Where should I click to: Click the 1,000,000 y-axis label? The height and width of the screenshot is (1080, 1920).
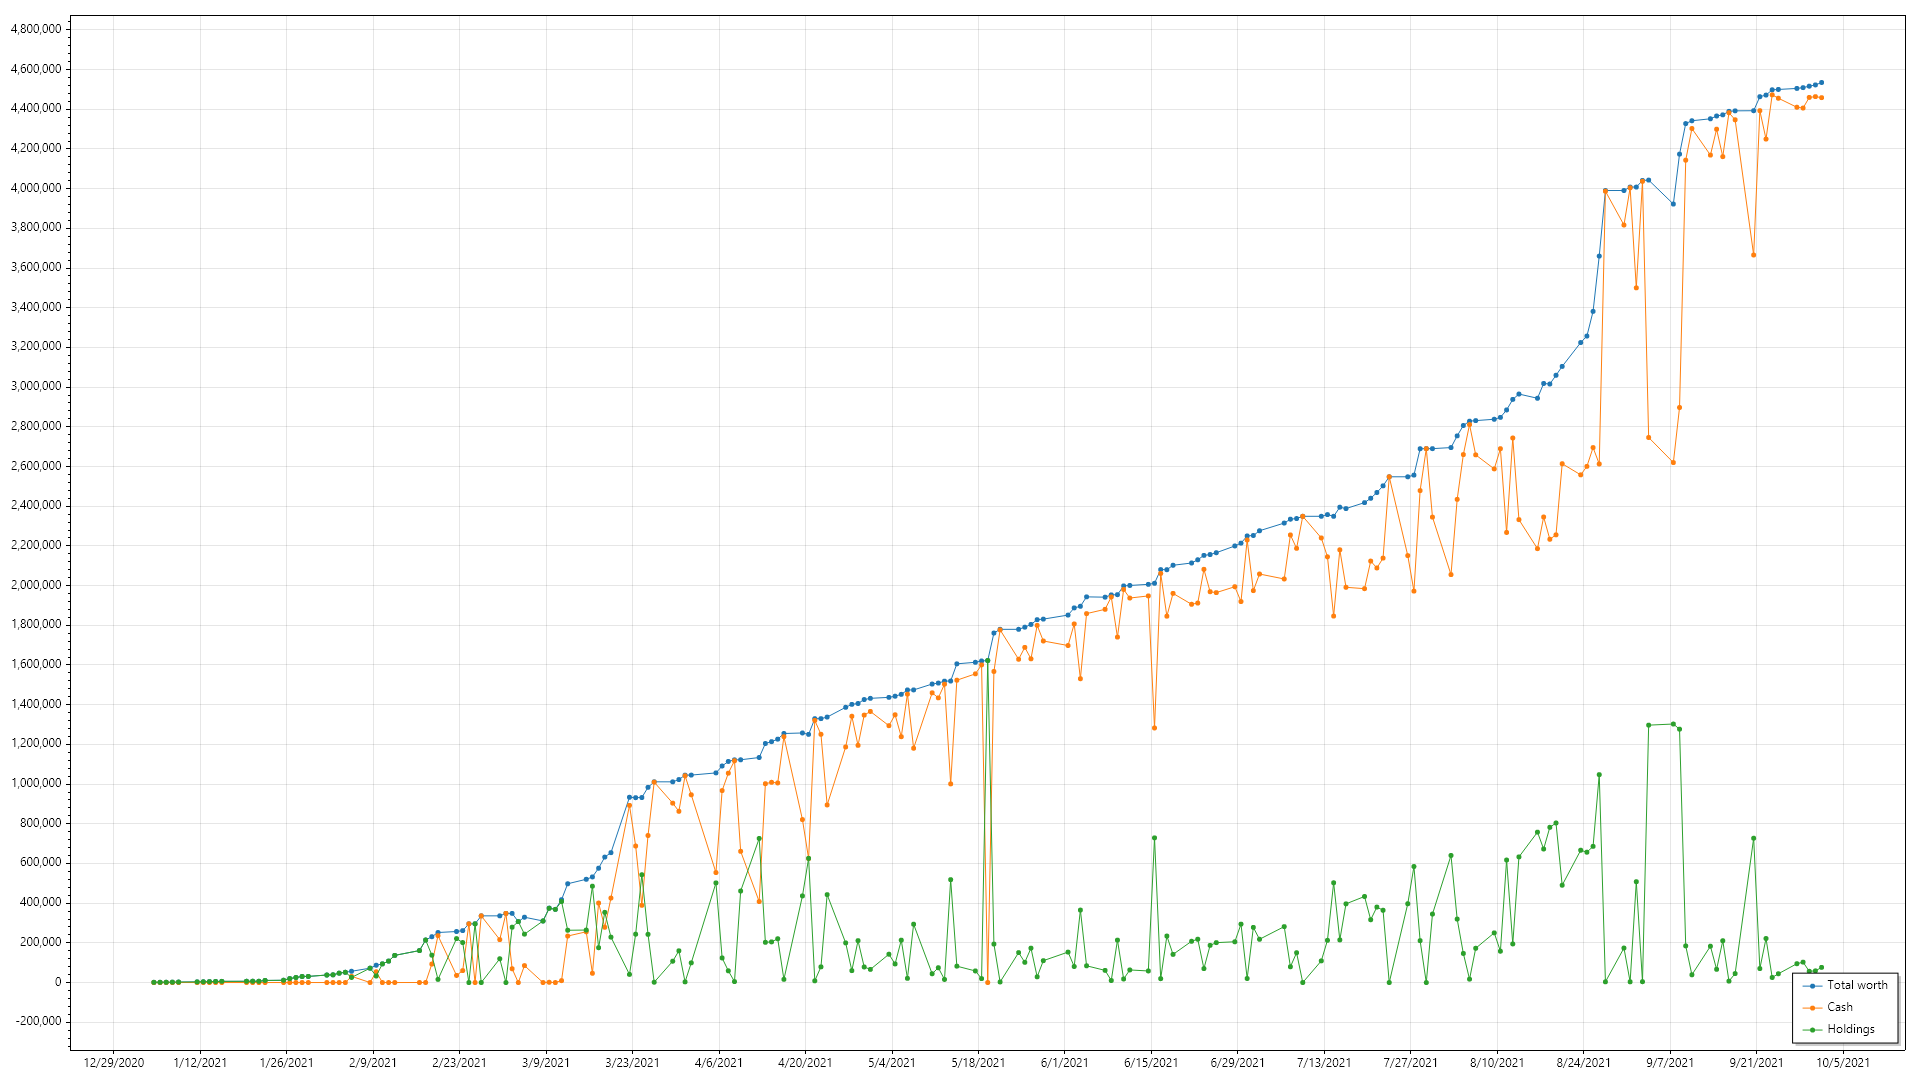pos(35,783)
